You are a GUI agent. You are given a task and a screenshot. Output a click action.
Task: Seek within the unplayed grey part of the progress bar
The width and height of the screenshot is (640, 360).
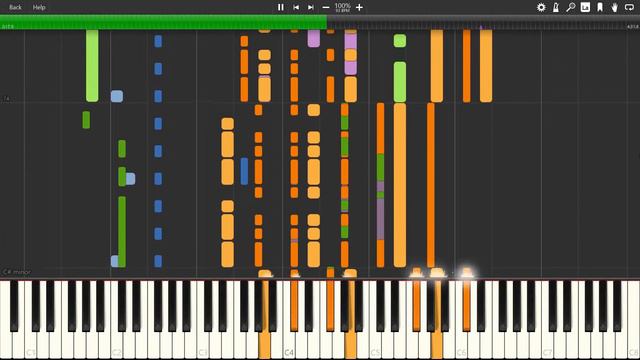pos(483,22)
